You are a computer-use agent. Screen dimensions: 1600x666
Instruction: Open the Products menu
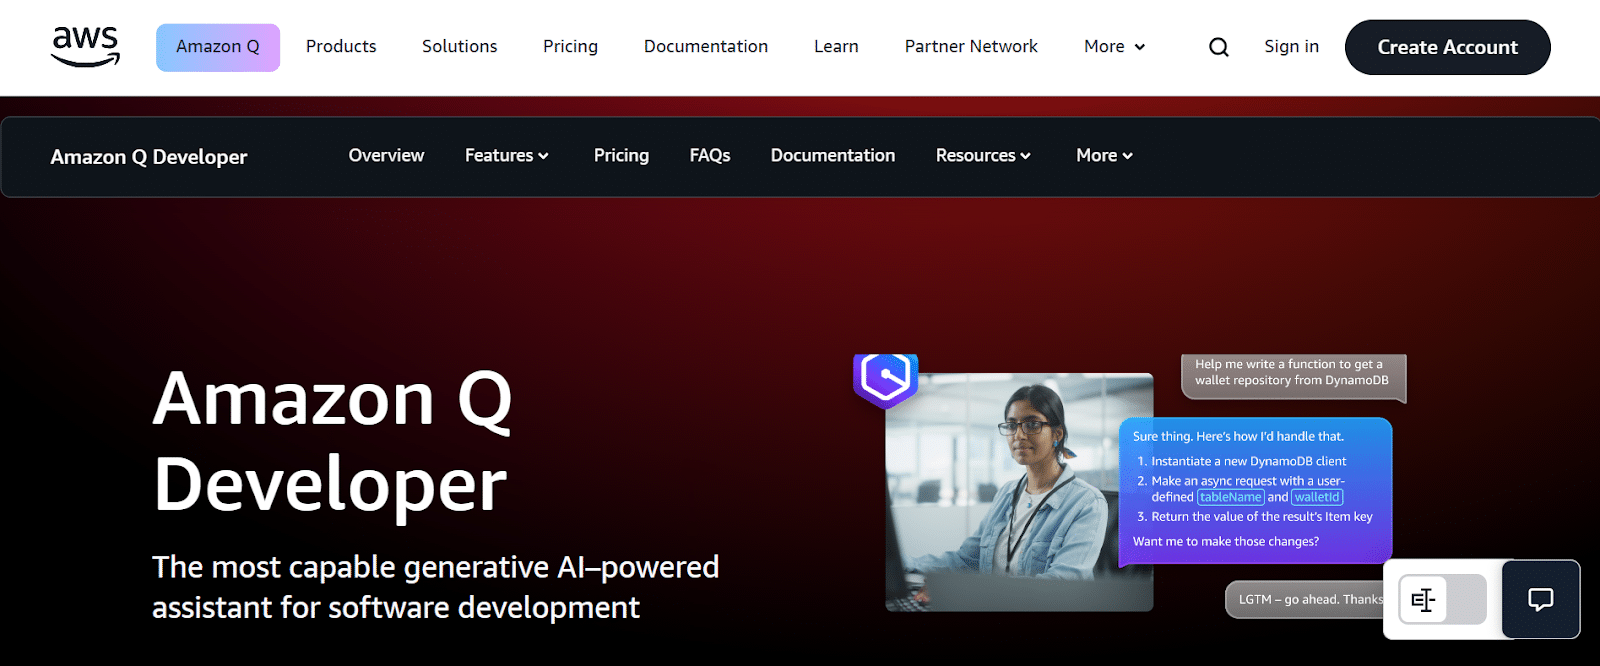341,47
